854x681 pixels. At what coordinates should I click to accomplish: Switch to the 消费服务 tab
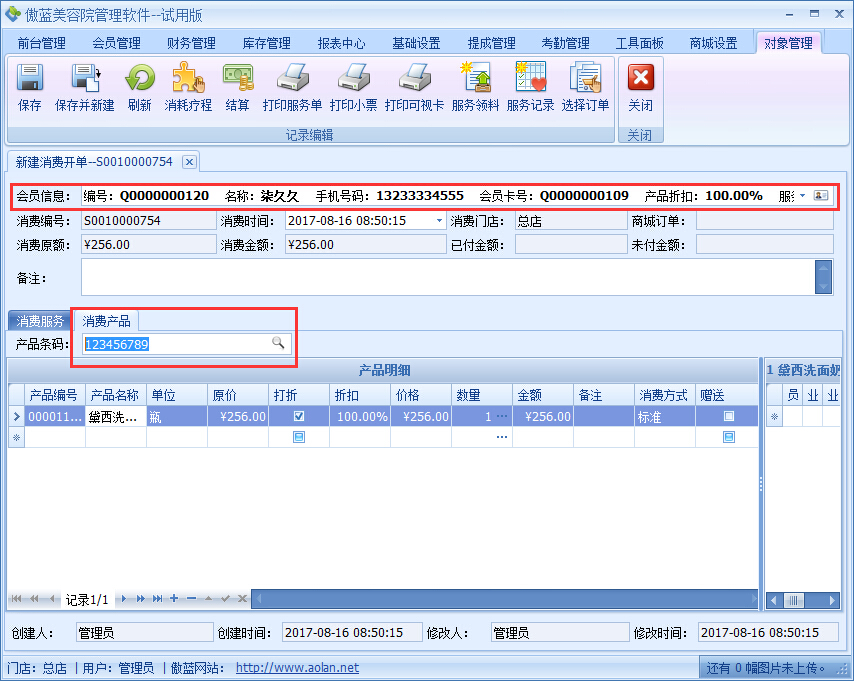coord(40,321)
